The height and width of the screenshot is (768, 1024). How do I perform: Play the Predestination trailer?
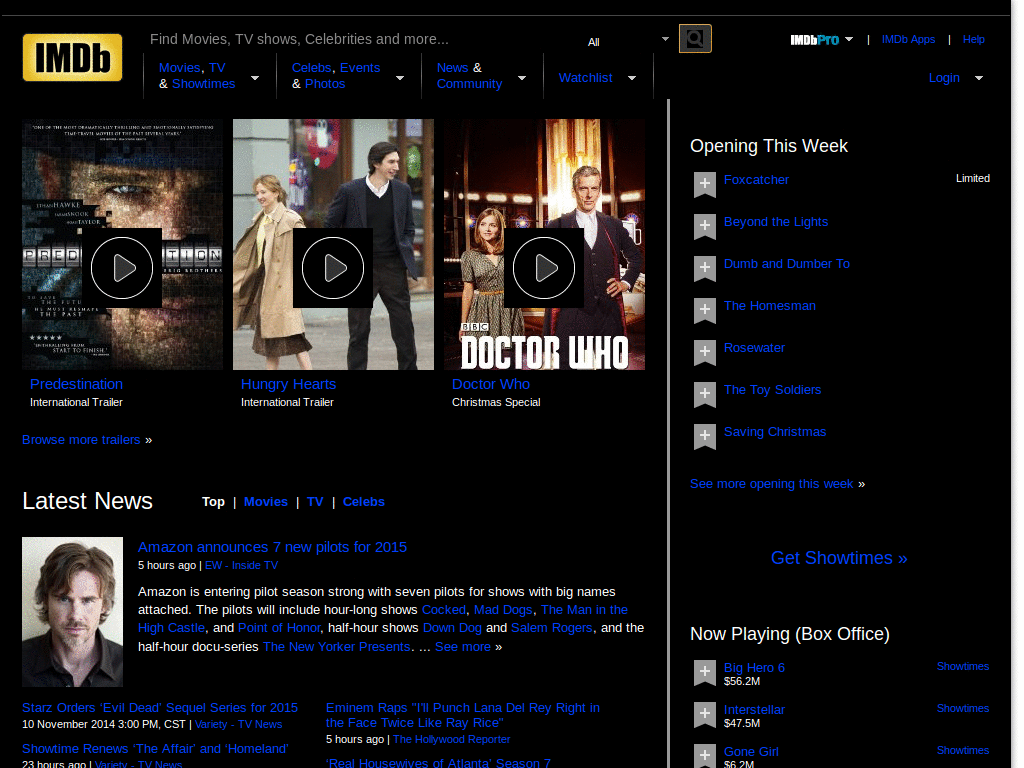tap(122, 268)
